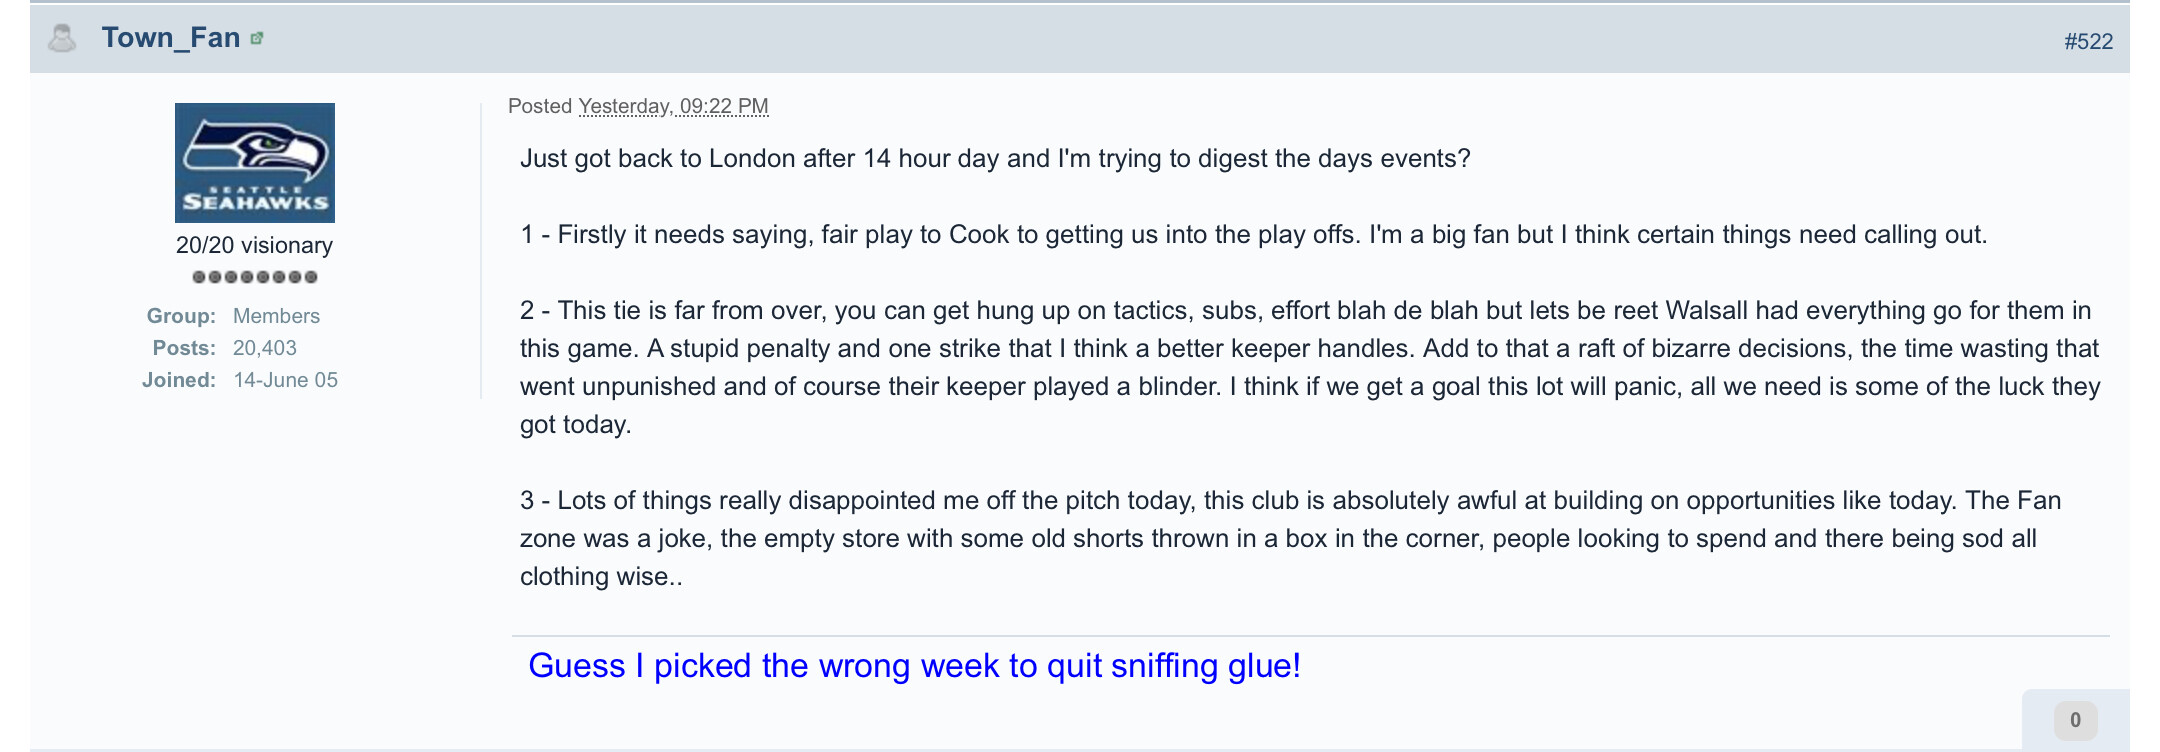Select the '20/20 visionary' member title

254,245
